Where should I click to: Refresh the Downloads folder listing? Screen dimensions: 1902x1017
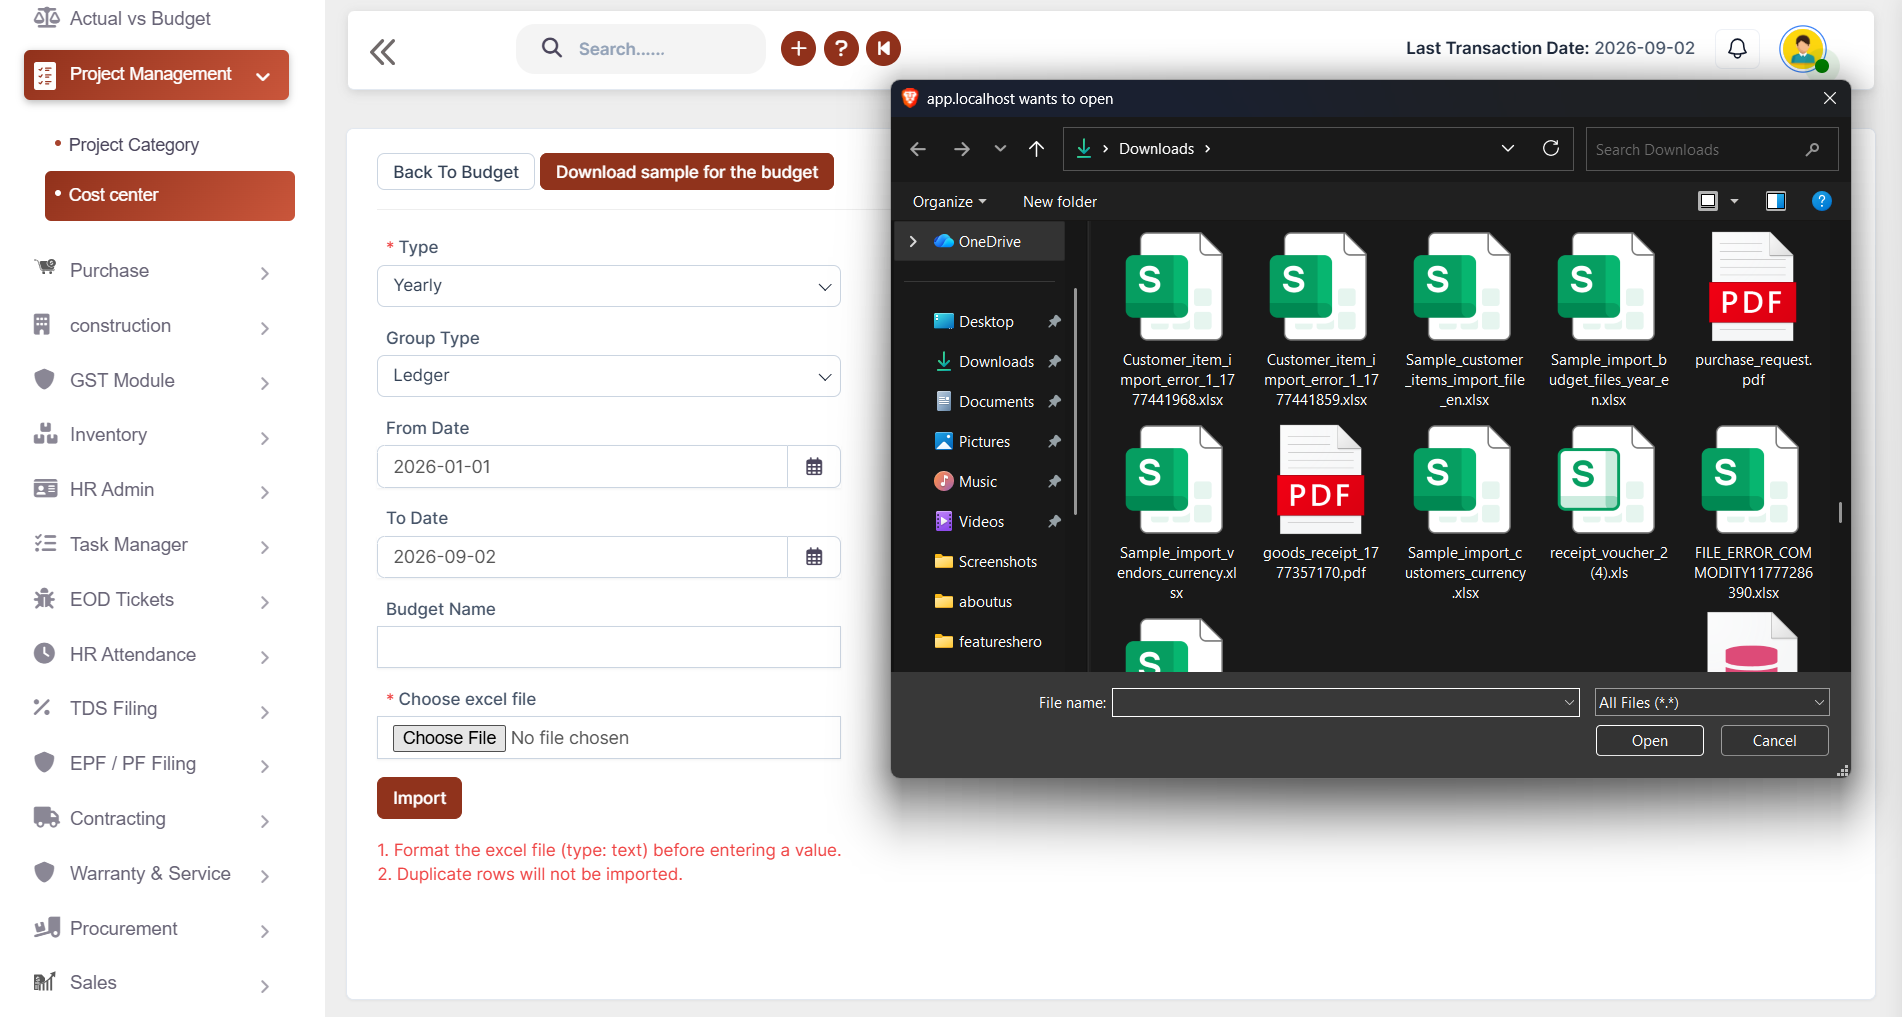1551,148
